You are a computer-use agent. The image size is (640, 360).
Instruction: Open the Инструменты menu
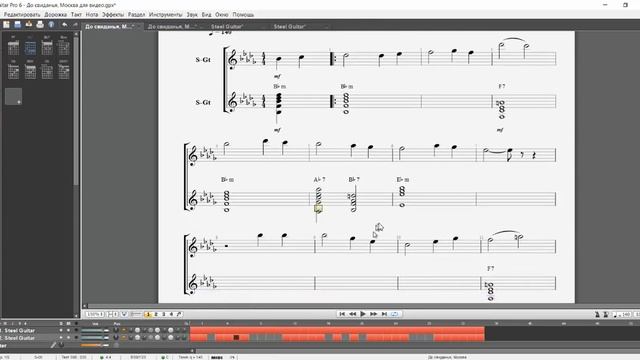pyautogui.click(x=166, y=14)
